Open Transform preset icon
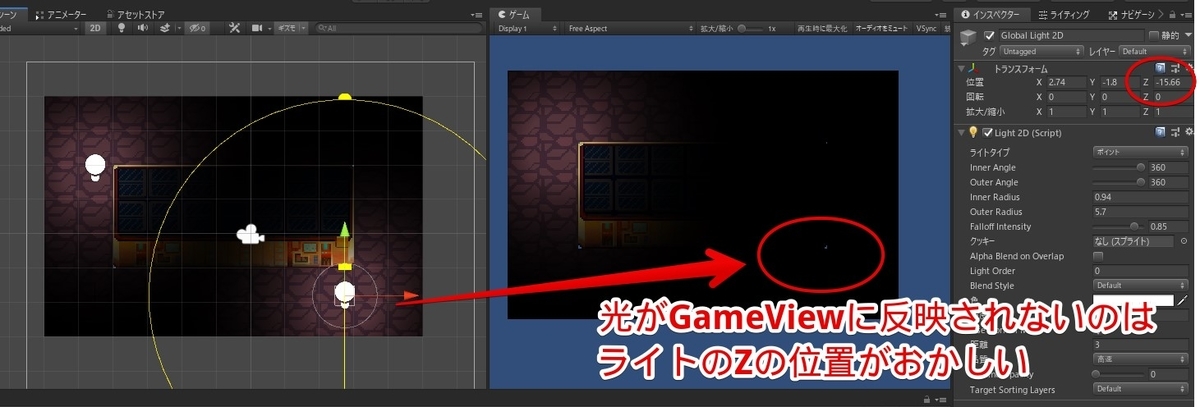 [1175, 67]
